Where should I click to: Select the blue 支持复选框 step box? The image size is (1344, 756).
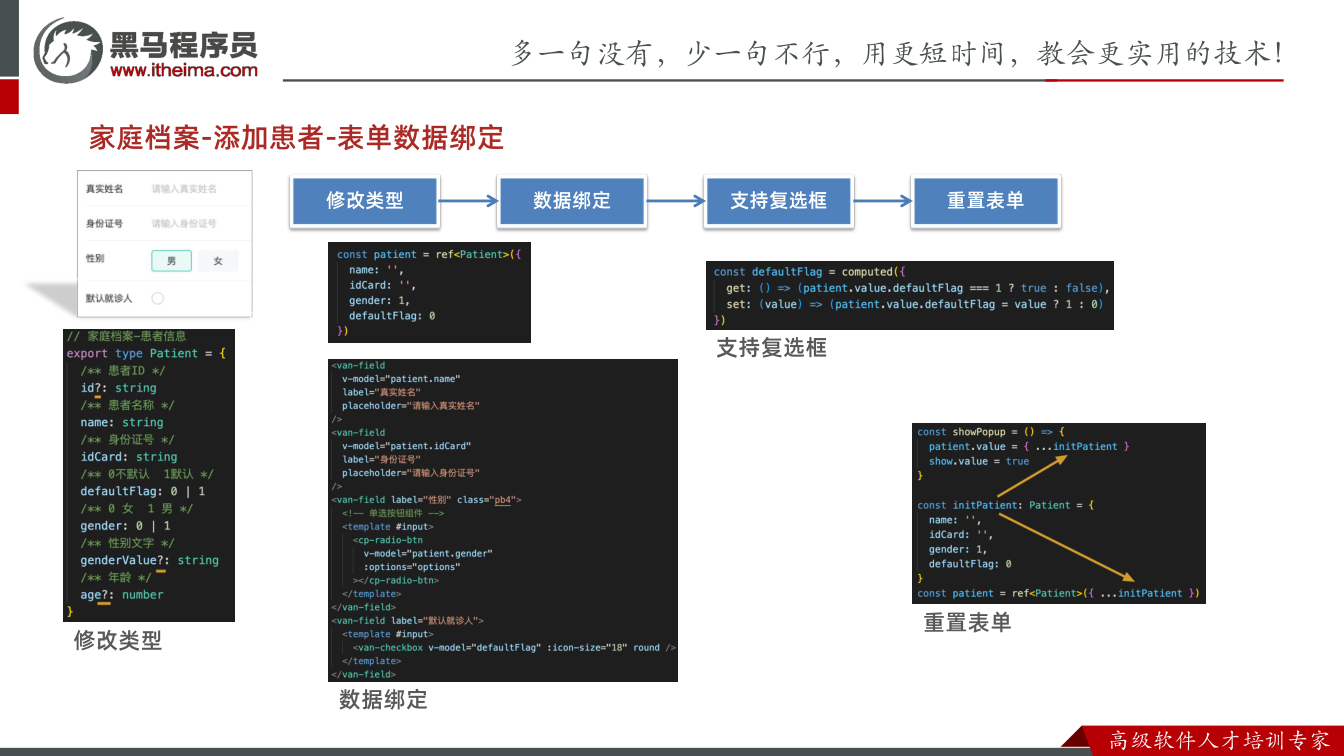(x=778, y=200)
